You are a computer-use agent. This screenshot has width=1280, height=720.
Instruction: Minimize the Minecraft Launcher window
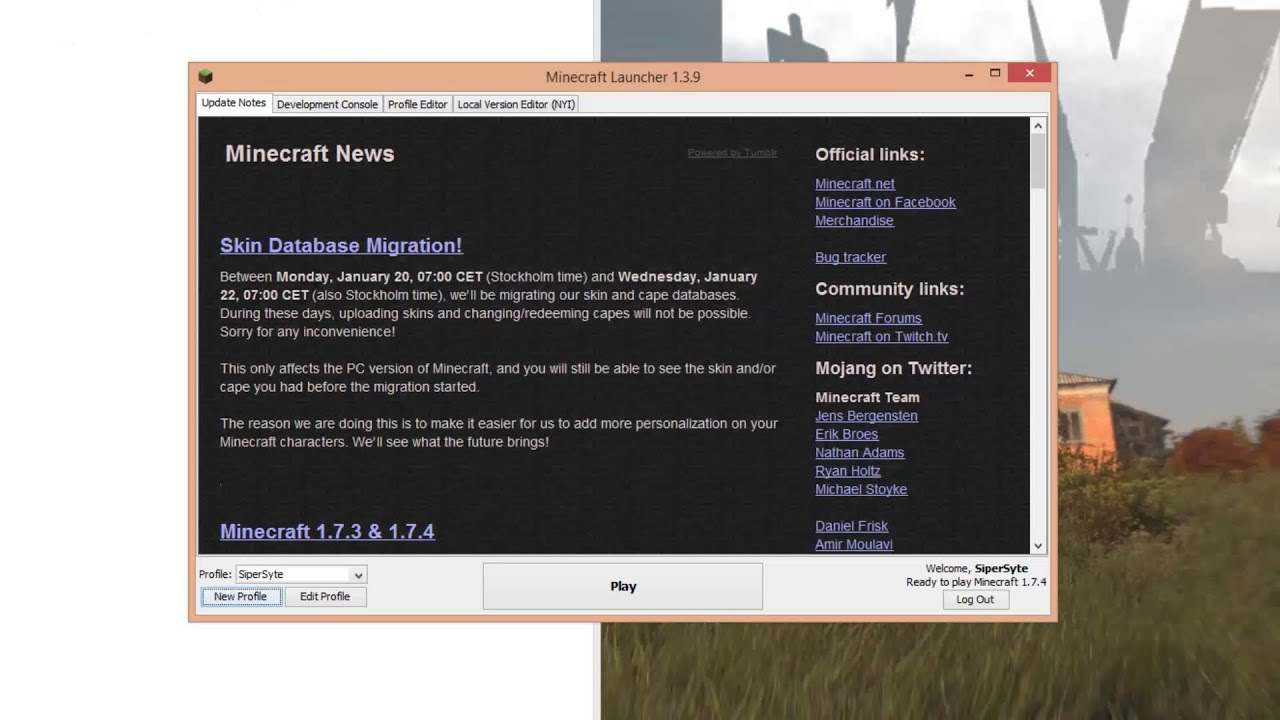click(x=969, y=74)
